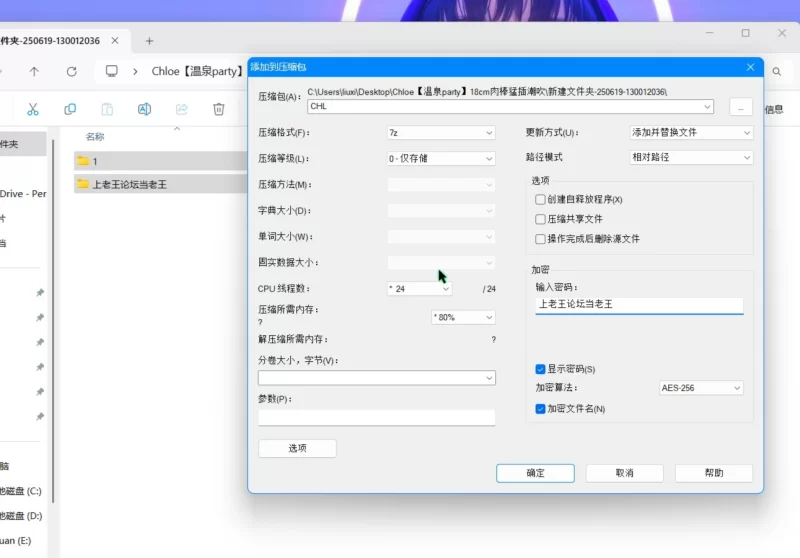This screenshot has height=558, width=800.
Task: Enable create self-extracting archive checkbox
Action: point(540,199)
